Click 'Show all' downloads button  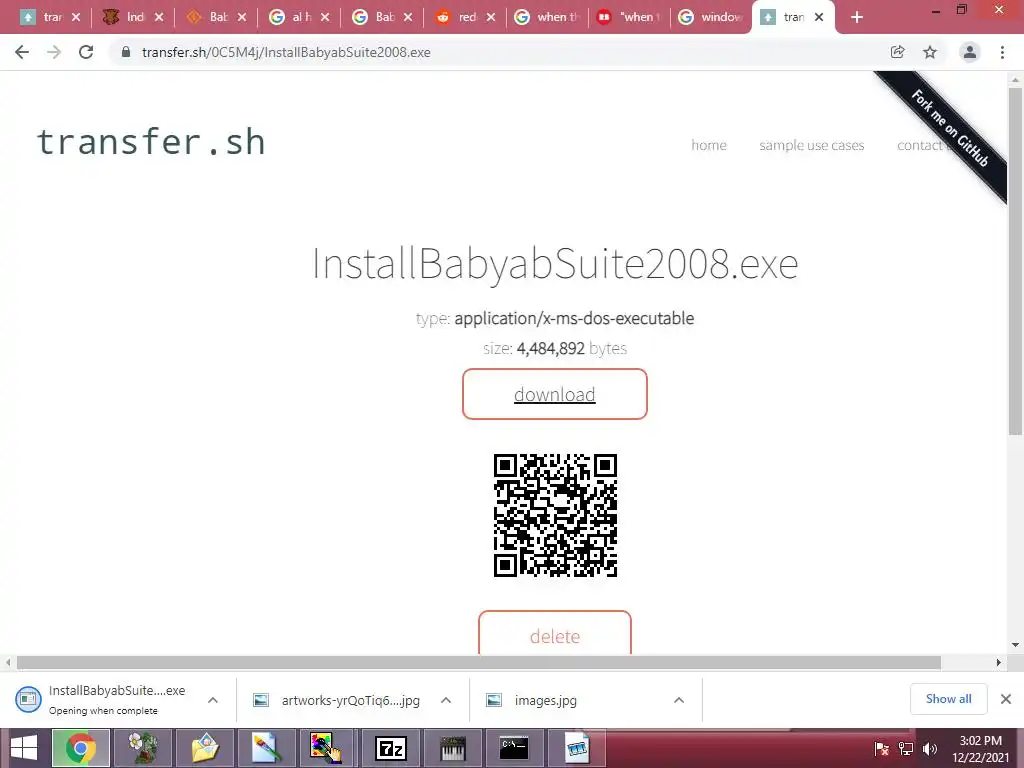click(948, 699)
